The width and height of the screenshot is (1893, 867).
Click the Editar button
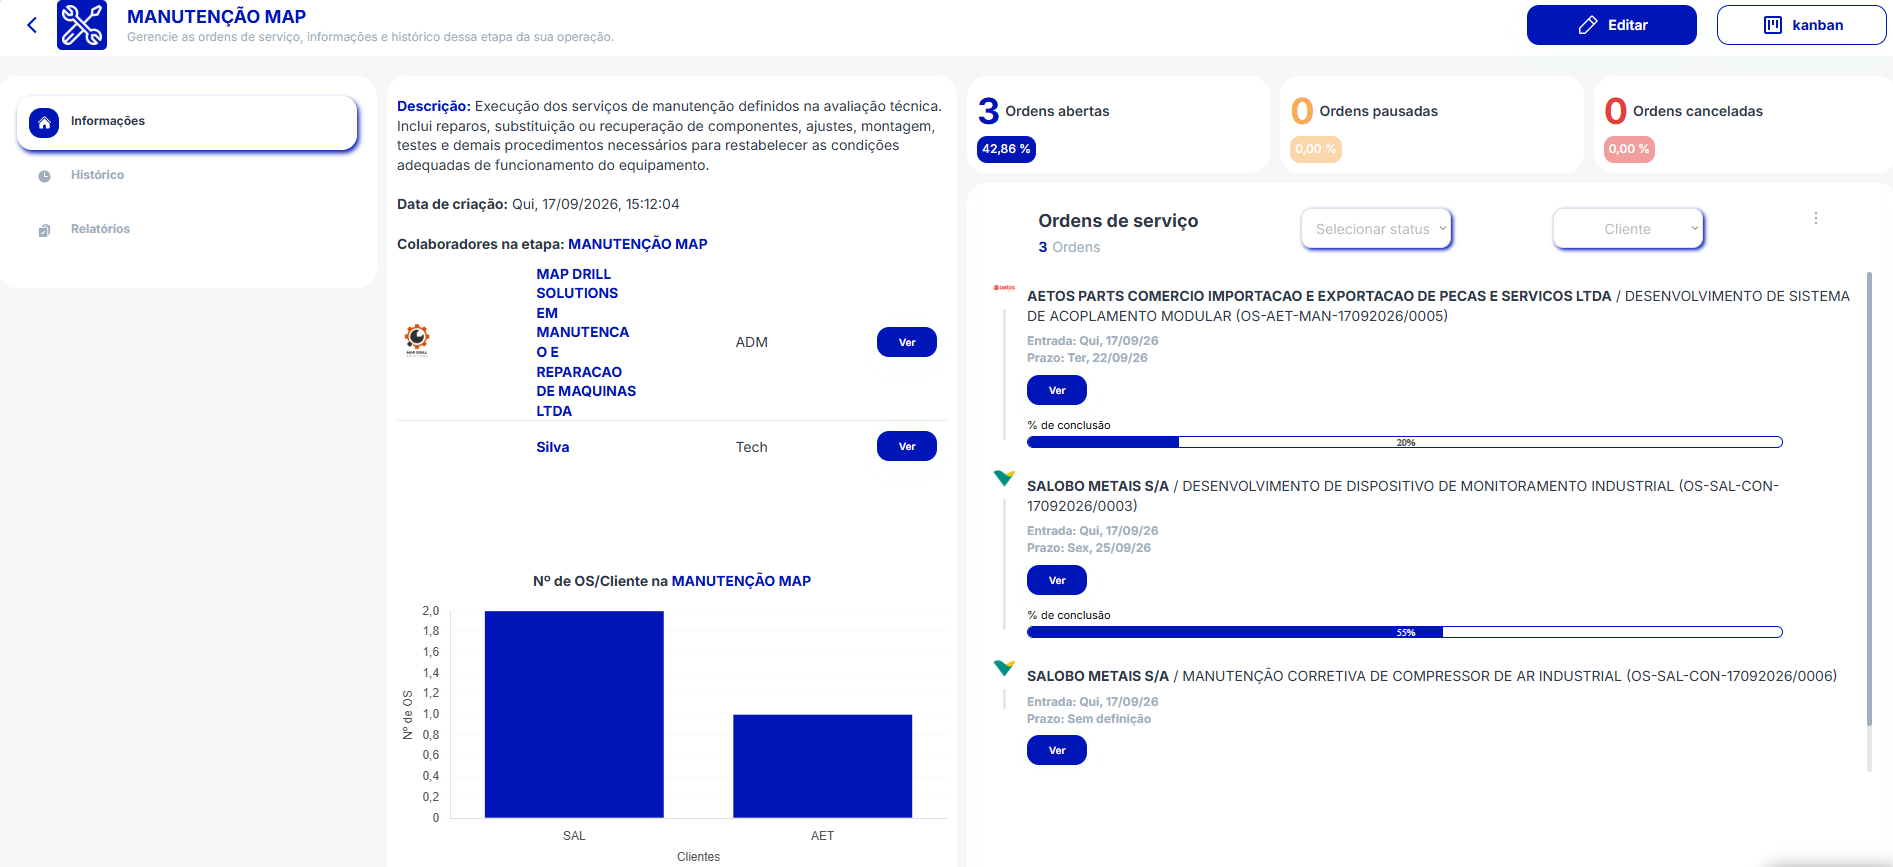(1611, 25)
